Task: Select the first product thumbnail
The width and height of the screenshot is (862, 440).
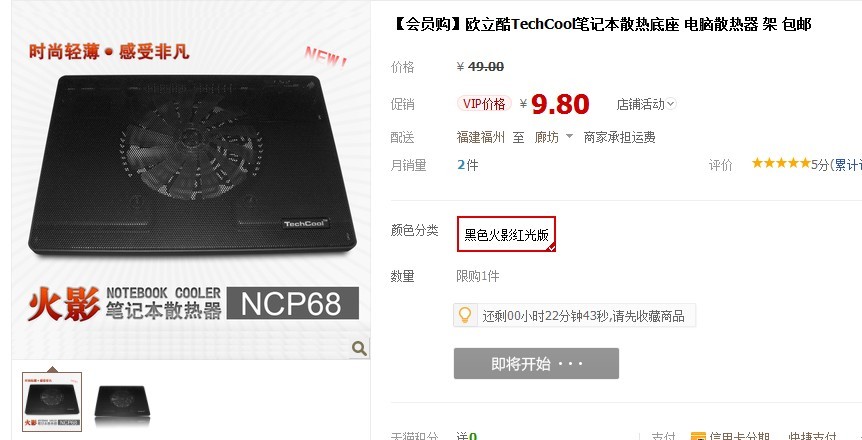Action: pos(52,402)
